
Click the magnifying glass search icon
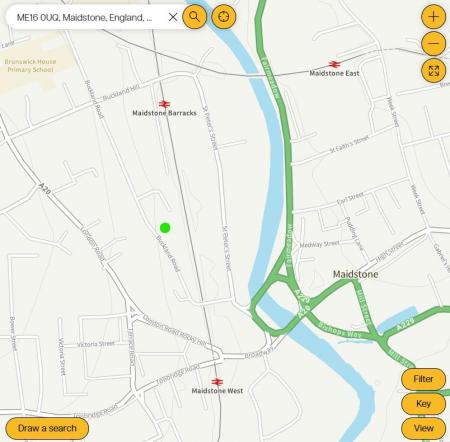tap(194, 16)
